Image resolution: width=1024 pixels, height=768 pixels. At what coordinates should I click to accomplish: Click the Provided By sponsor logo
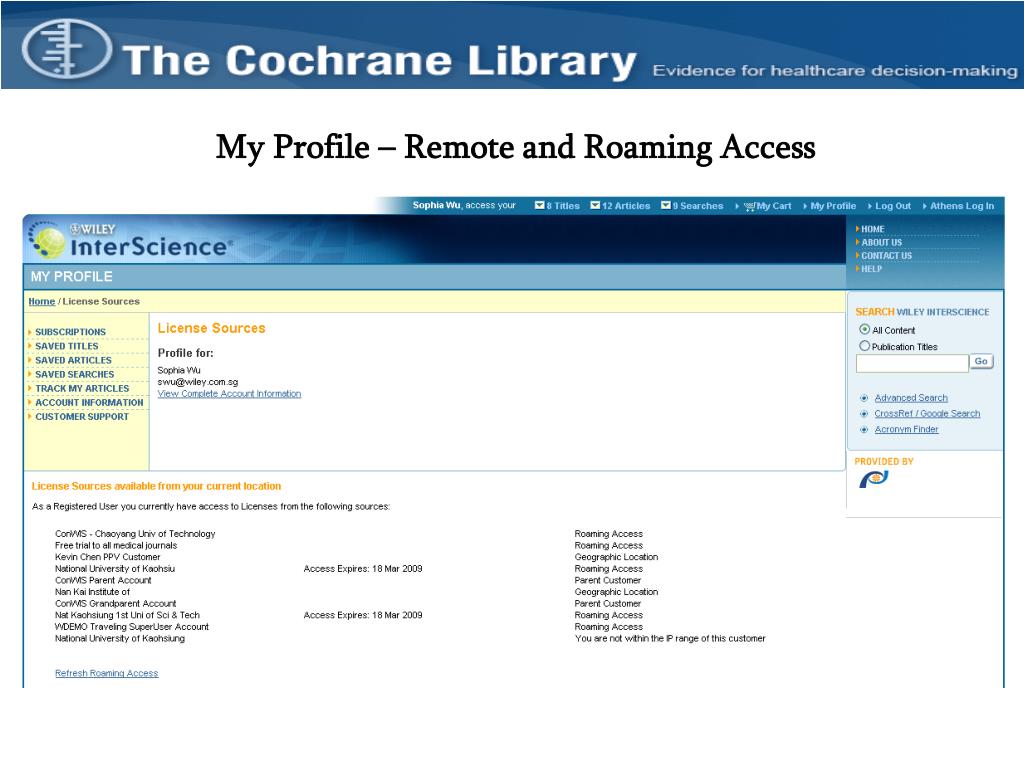pos(874,479)
